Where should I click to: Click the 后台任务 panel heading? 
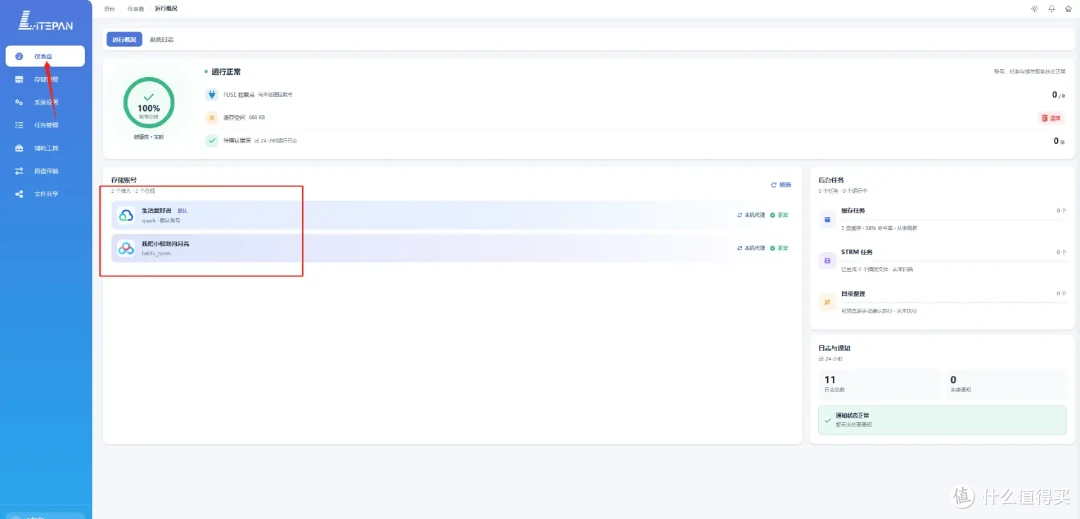click(x=831, y=180)
